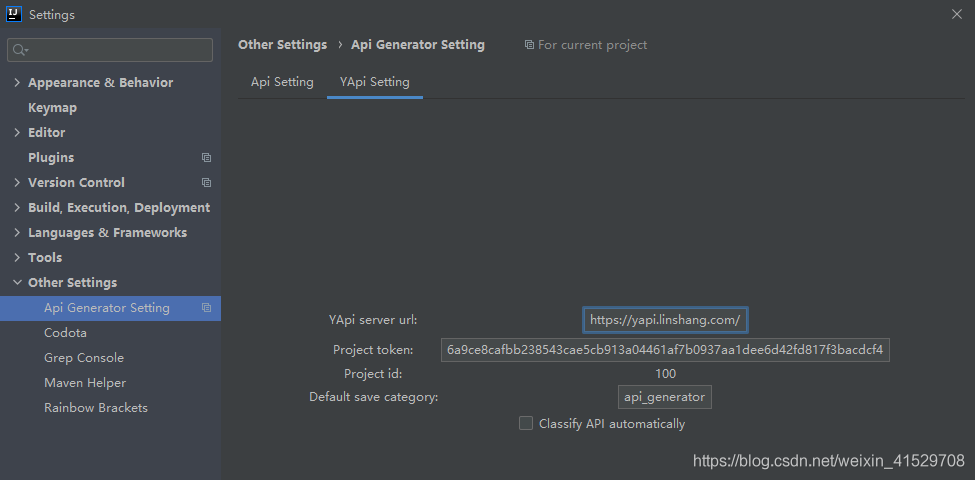
Task: Click project-level icon next to Plugins
Action: (x=206, y=158)
